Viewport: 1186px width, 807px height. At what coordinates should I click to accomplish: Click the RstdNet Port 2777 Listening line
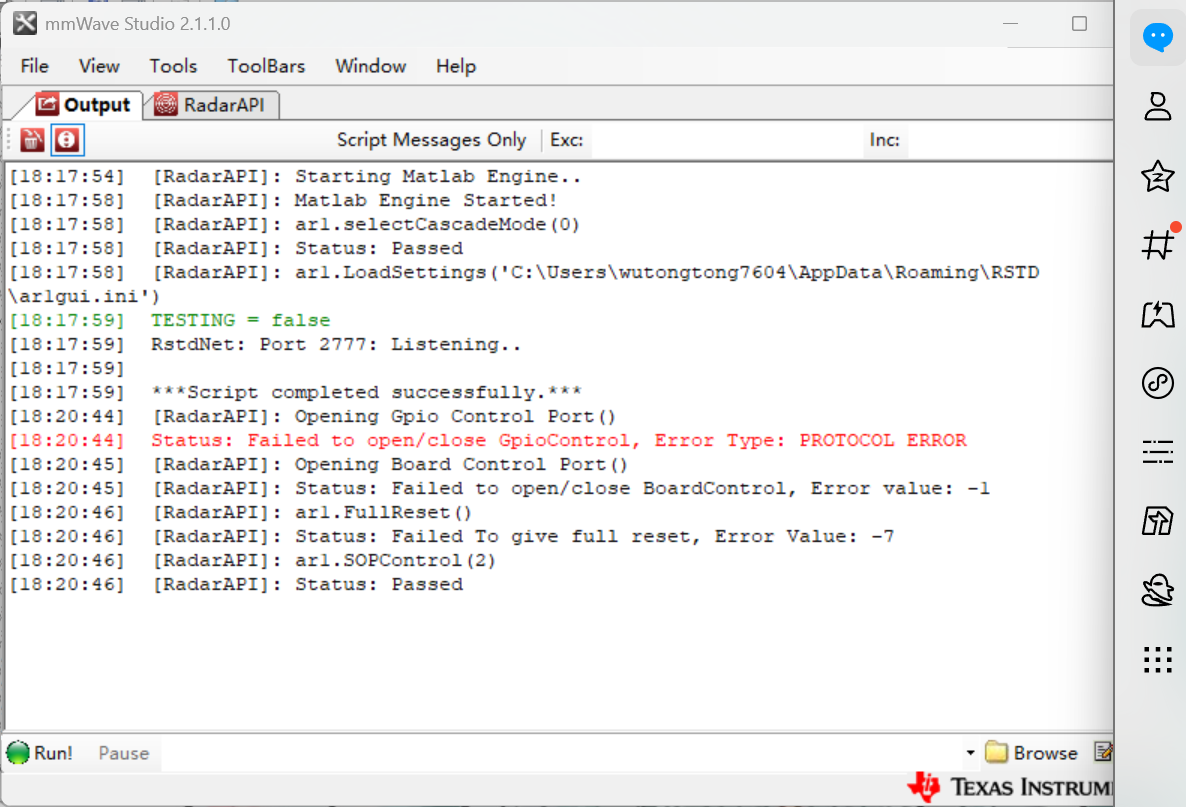pos(265,344)
